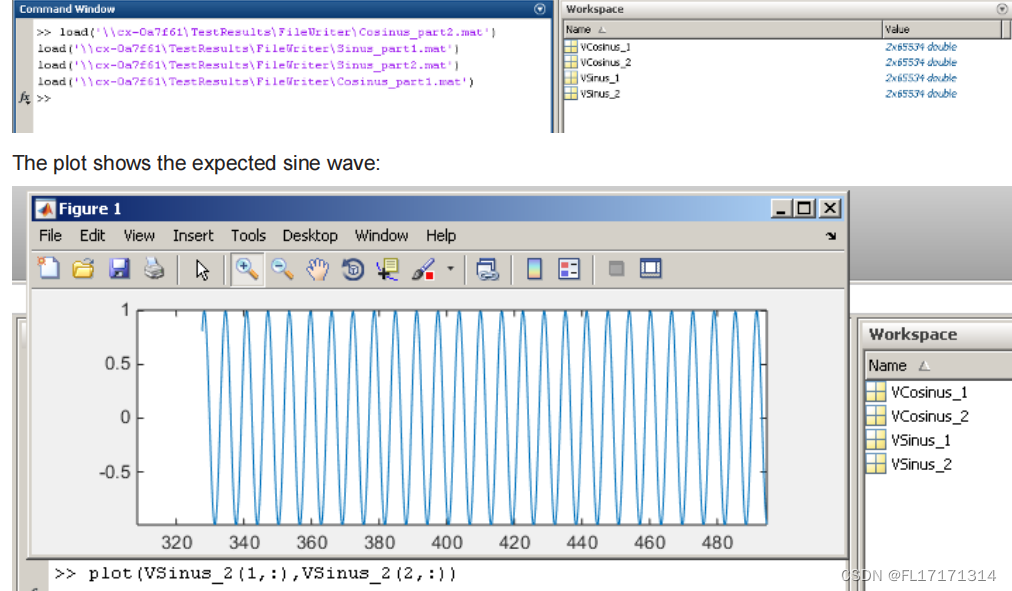Viewport: 1012px width, 591px height.
Task: Click the Hide Plot Tools icon
Action: pos(616,268)
